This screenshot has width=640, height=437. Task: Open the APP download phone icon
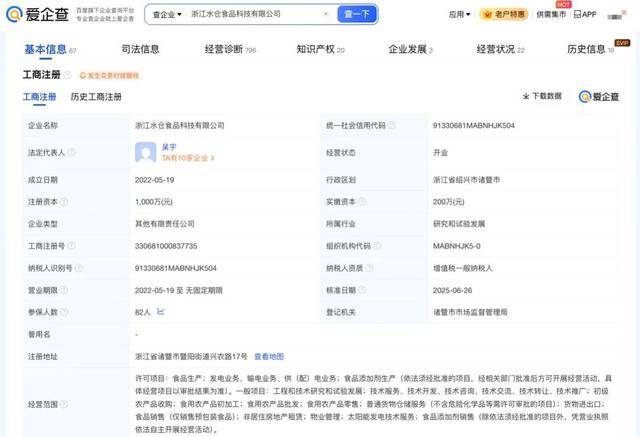576,15
